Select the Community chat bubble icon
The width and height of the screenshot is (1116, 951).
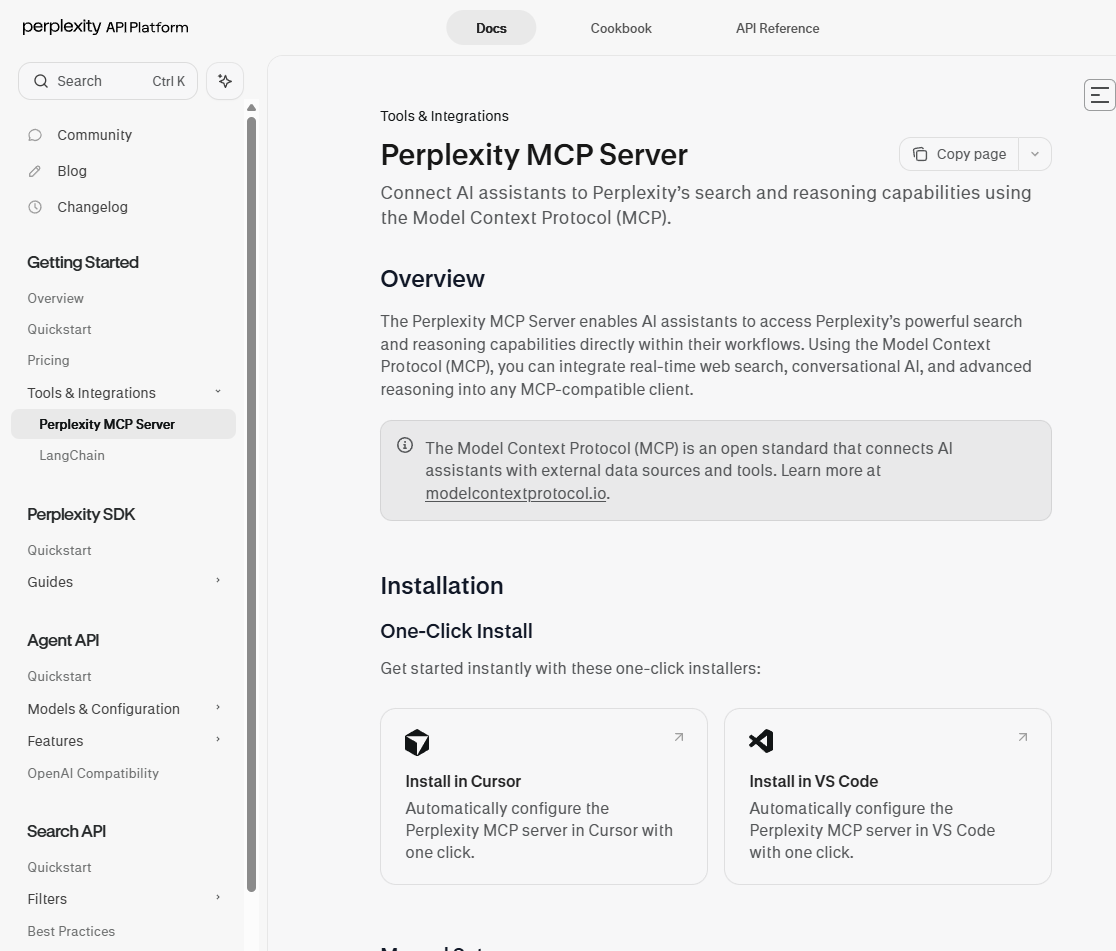[x=35, y=135]
